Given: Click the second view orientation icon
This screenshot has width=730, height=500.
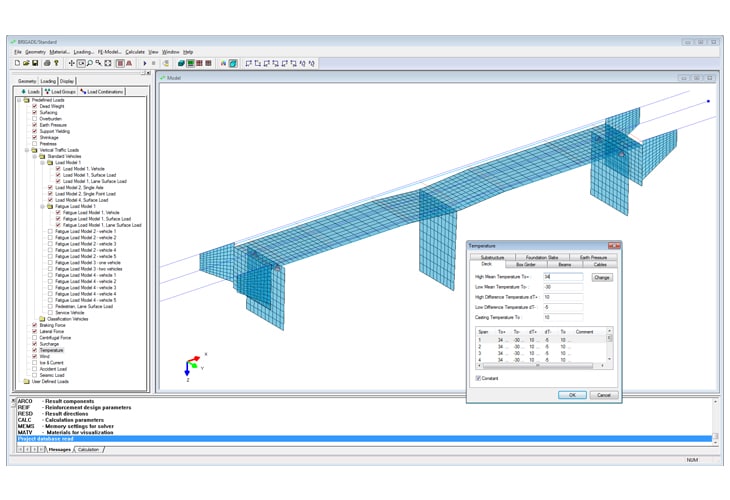Looking at the screenshot, I should click(x=257, y=63).
